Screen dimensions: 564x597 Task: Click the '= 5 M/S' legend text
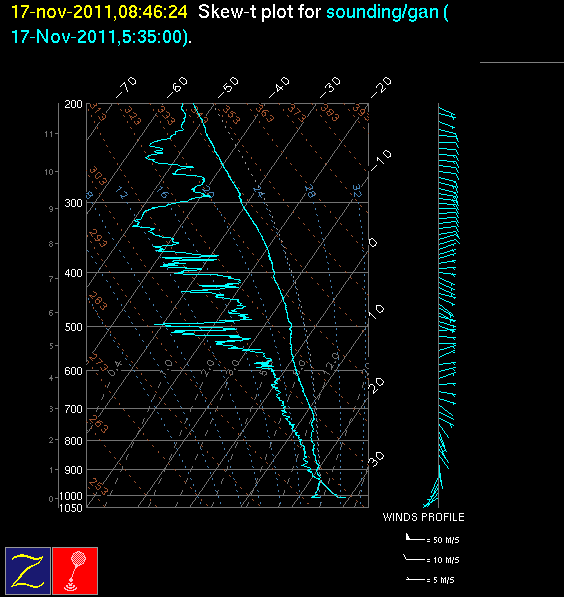(441, 580)
